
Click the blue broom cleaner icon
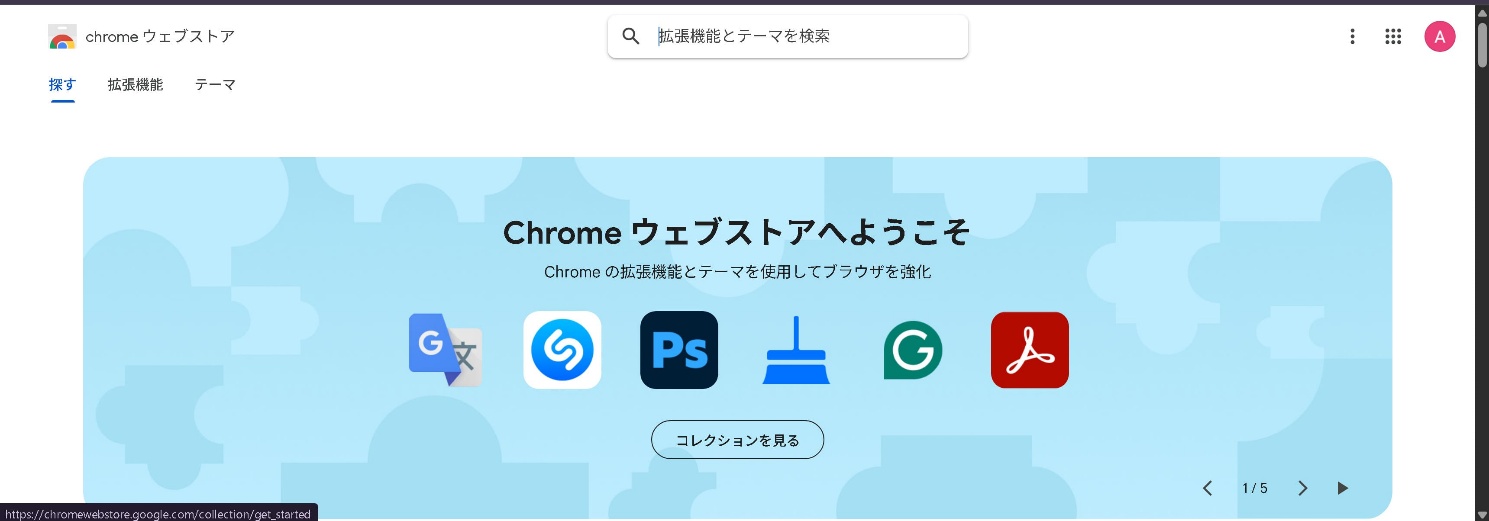click(796, 350)
